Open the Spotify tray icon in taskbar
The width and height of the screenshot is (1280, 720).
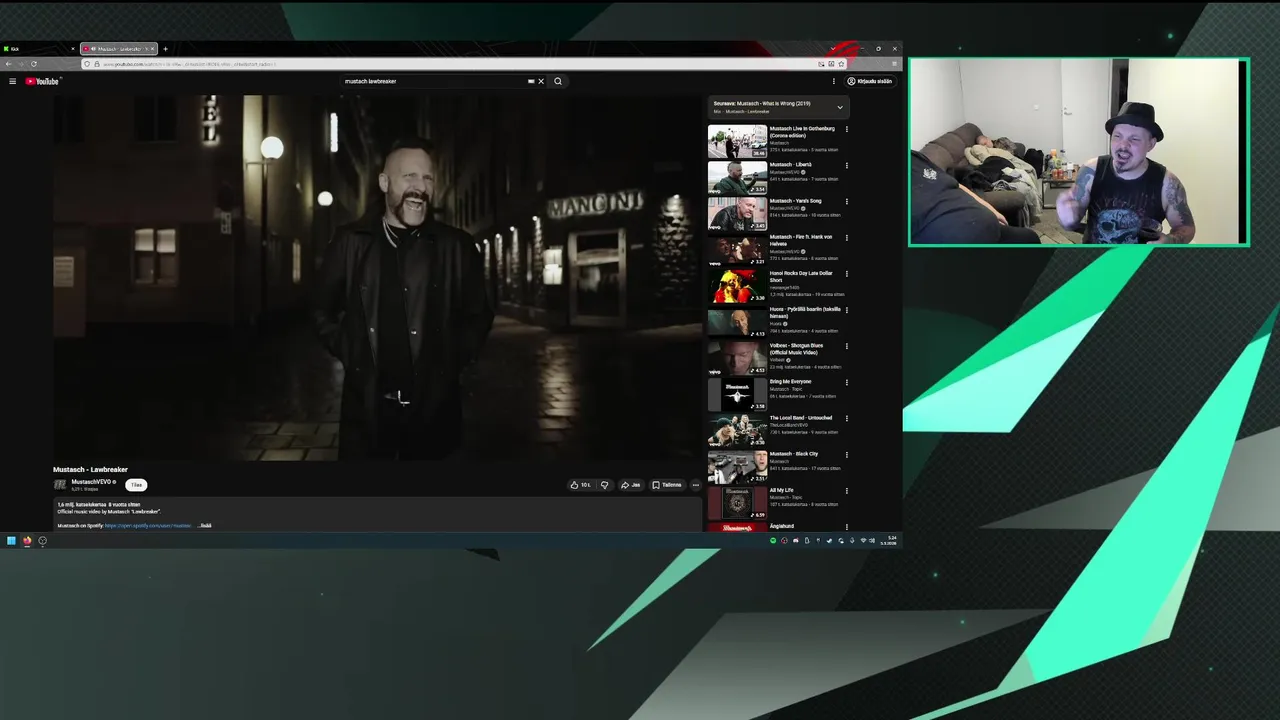773,541
